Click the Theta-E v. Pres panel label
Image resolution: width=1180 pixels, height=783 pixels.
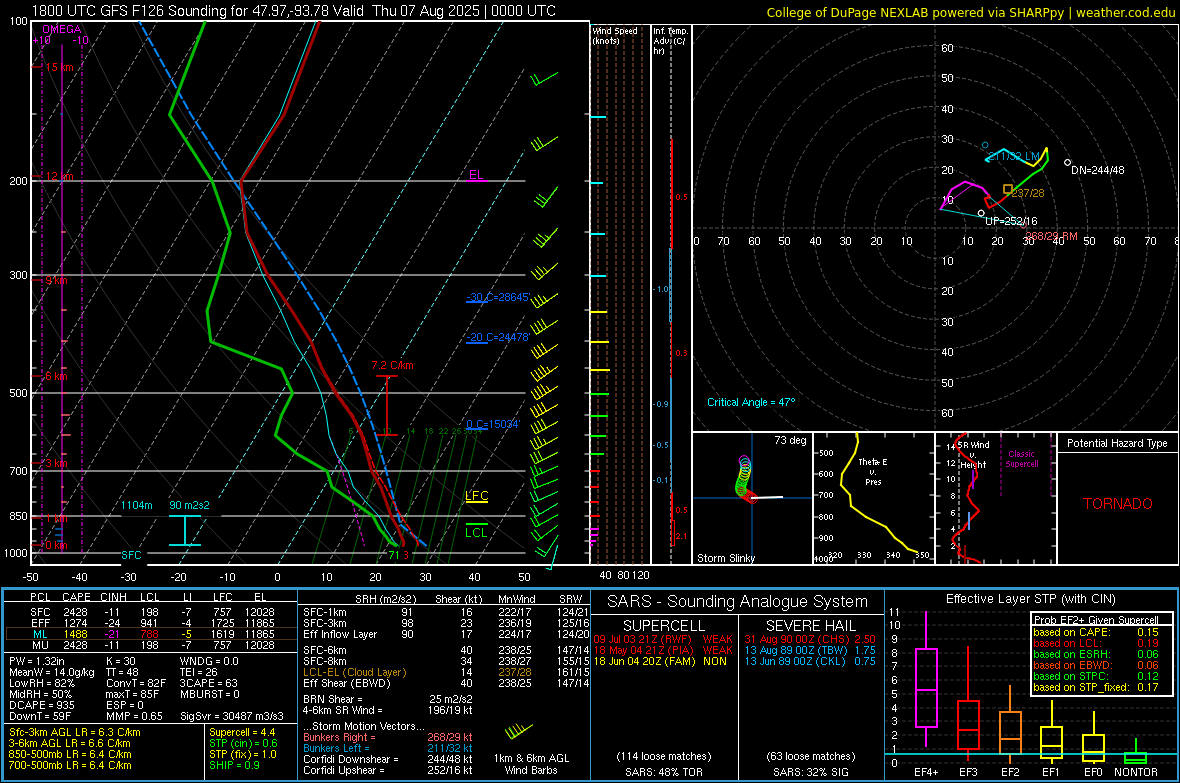pyautogui.click(x=872, y=472)
